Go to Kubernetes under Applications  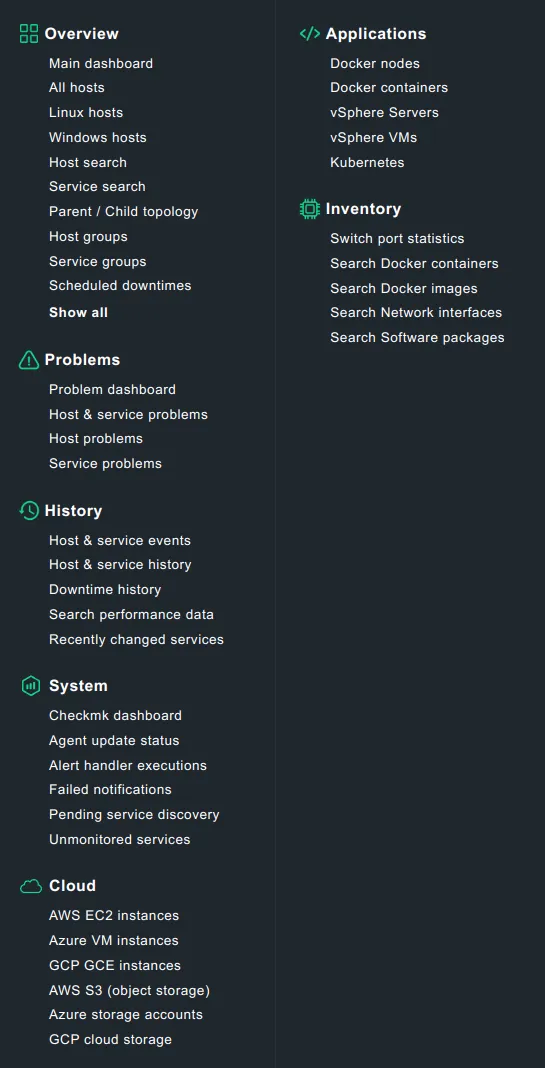click(367, 162)
